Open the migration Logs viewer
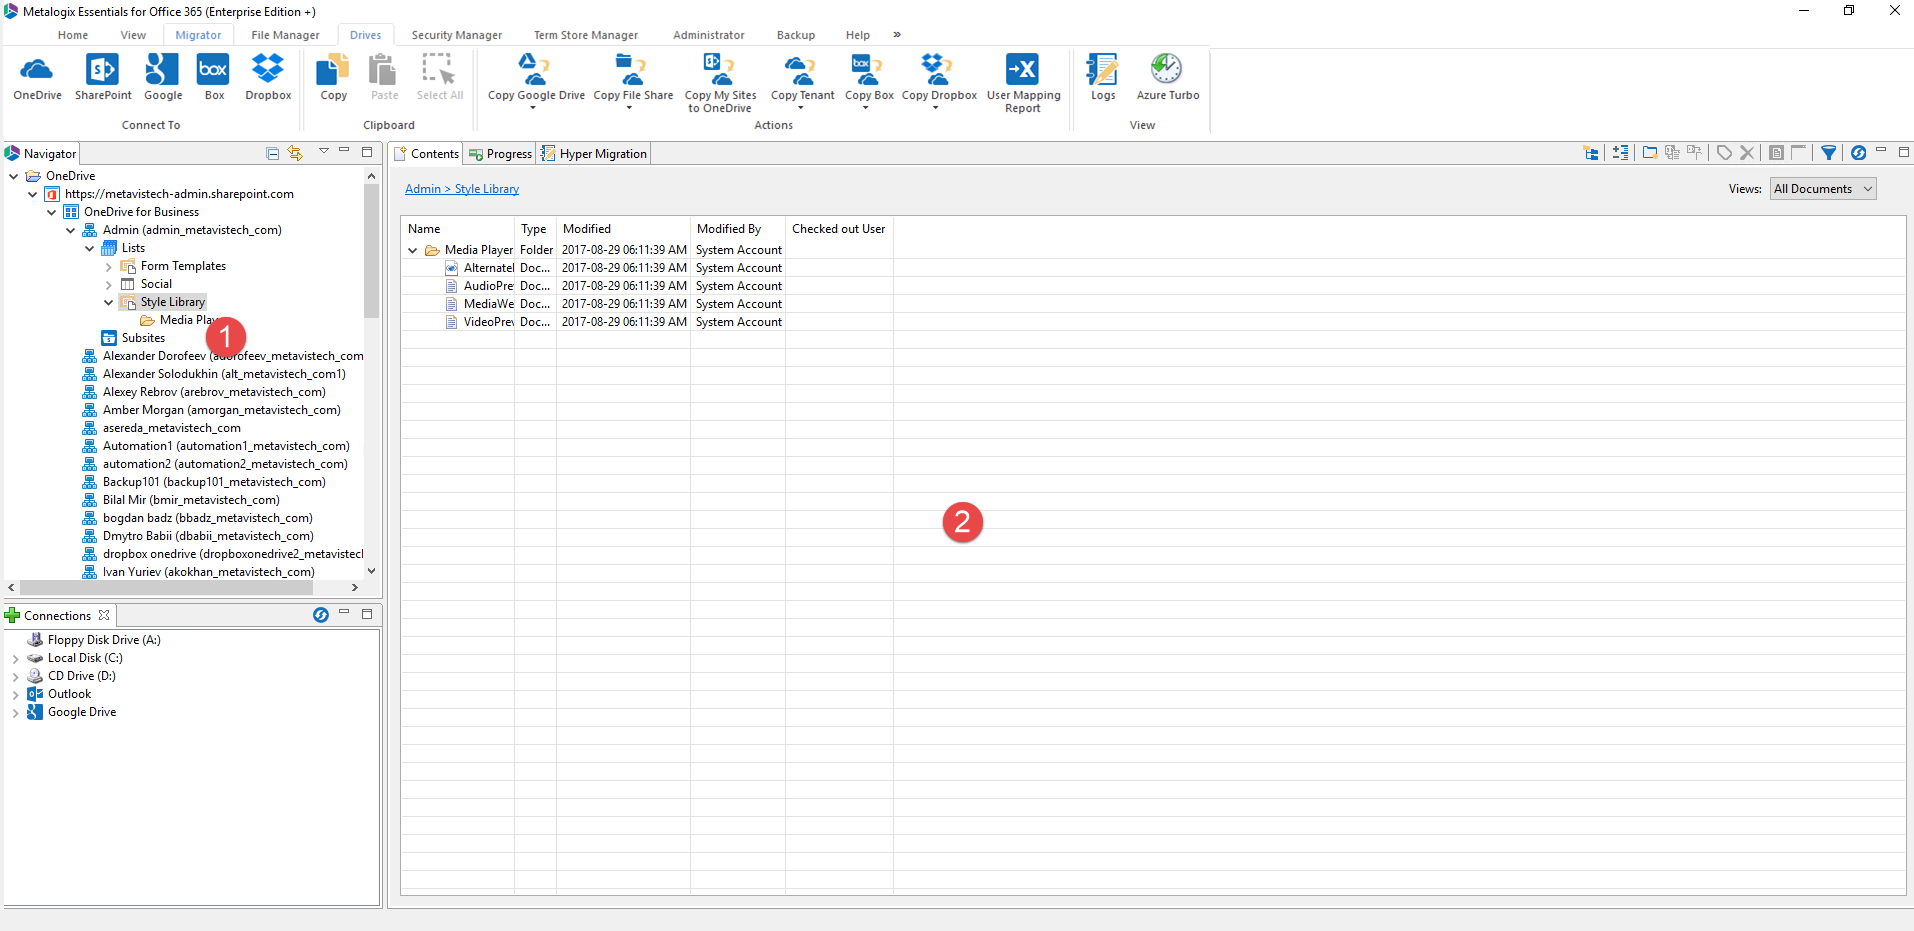The width and height of the screenshot is (1914, 931). [x=1102, y=76]
